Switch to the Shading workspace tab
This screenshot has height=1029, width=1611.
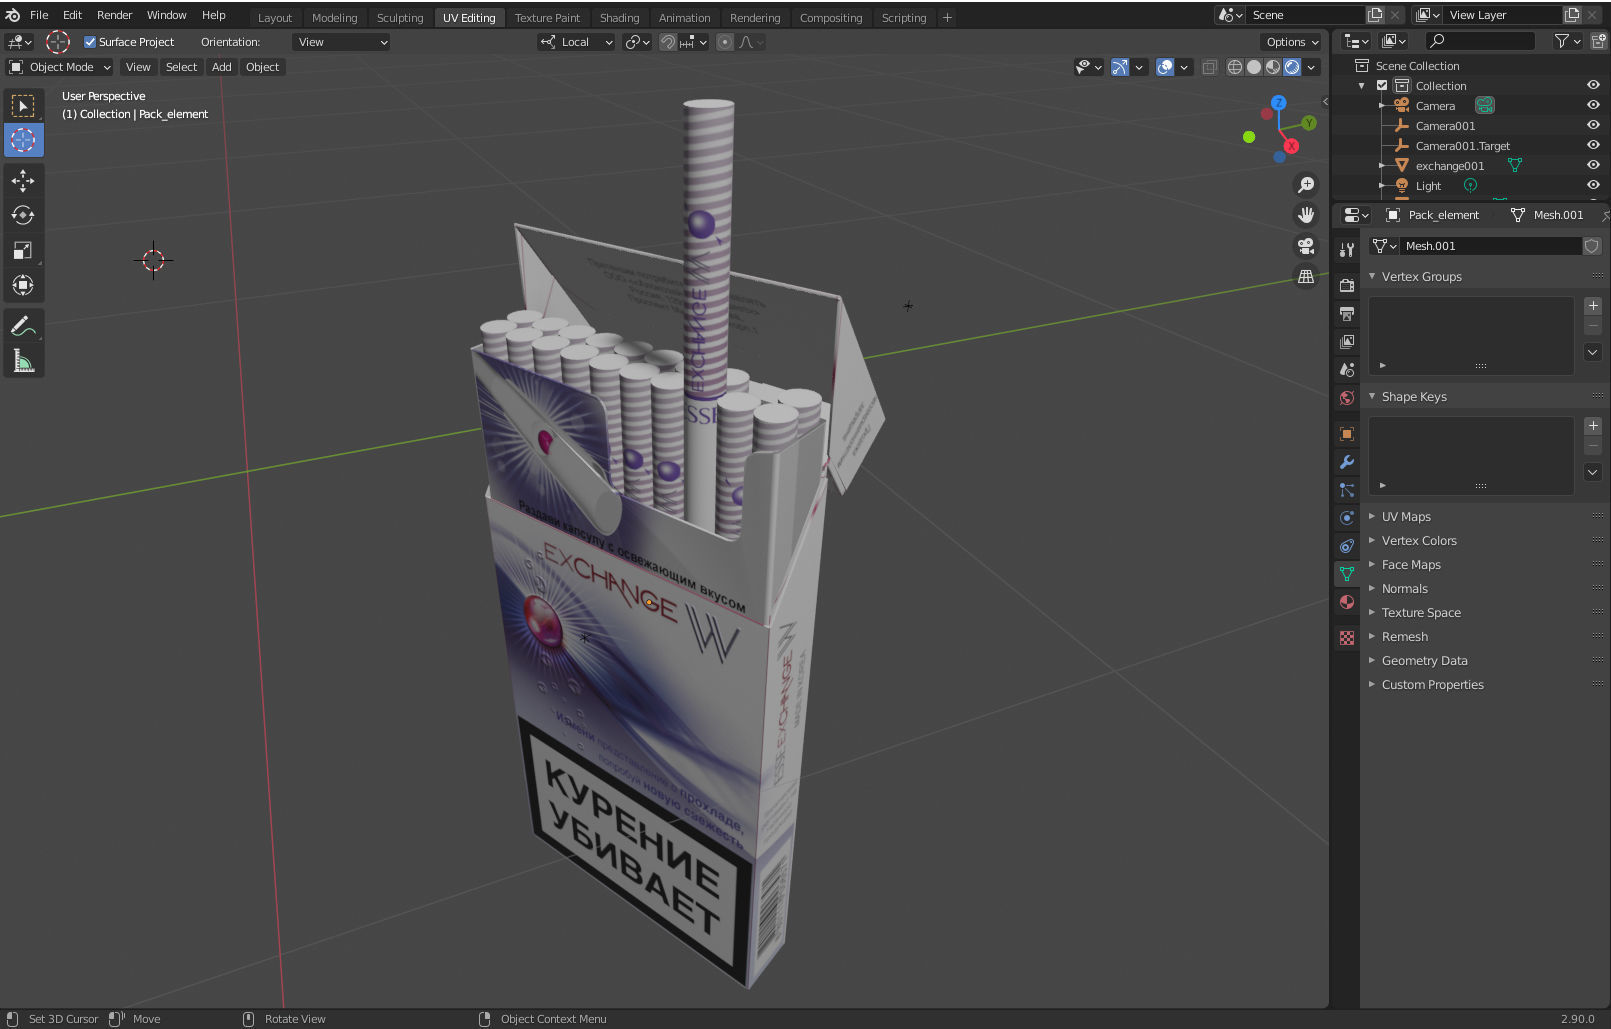click(x=619, y=17)
